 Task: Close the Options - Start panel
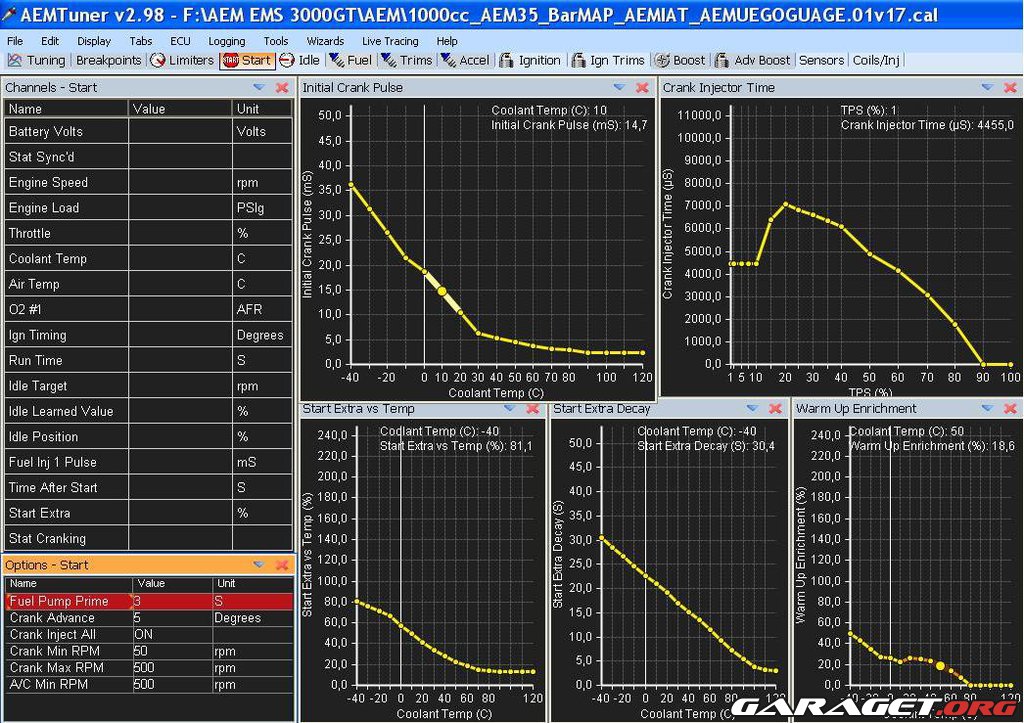(282, 564)
